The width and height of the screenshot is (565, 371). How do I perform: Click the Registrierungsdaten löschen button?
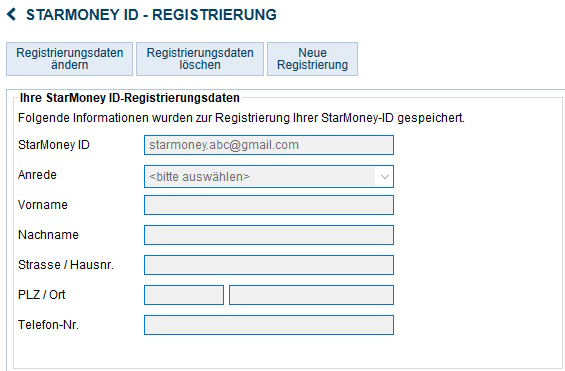coord(200,59)
